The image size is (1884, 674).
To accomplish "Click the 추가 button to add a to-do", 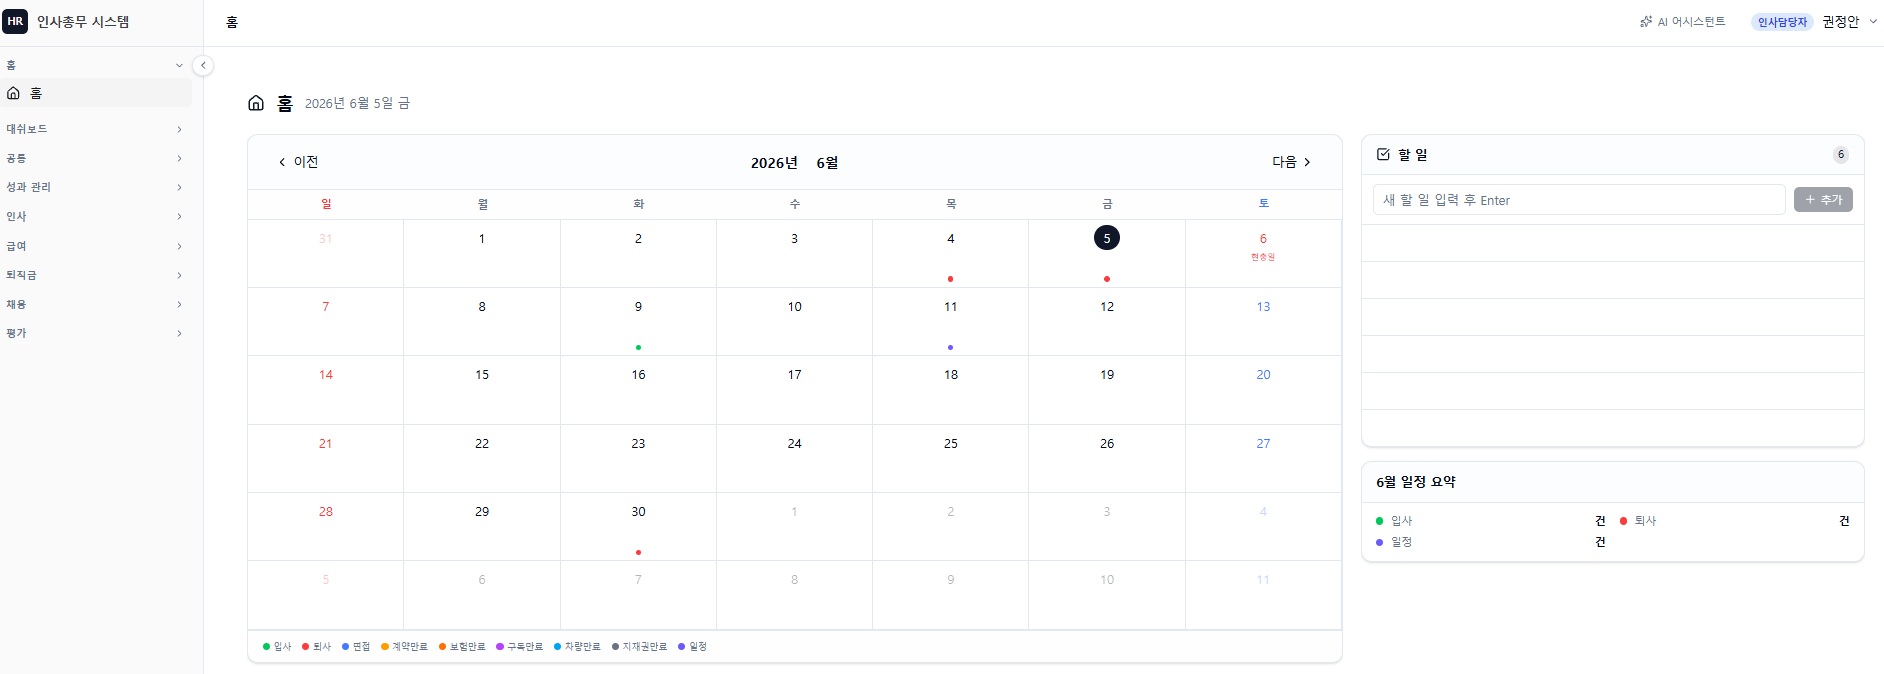I will [1823, 200].
